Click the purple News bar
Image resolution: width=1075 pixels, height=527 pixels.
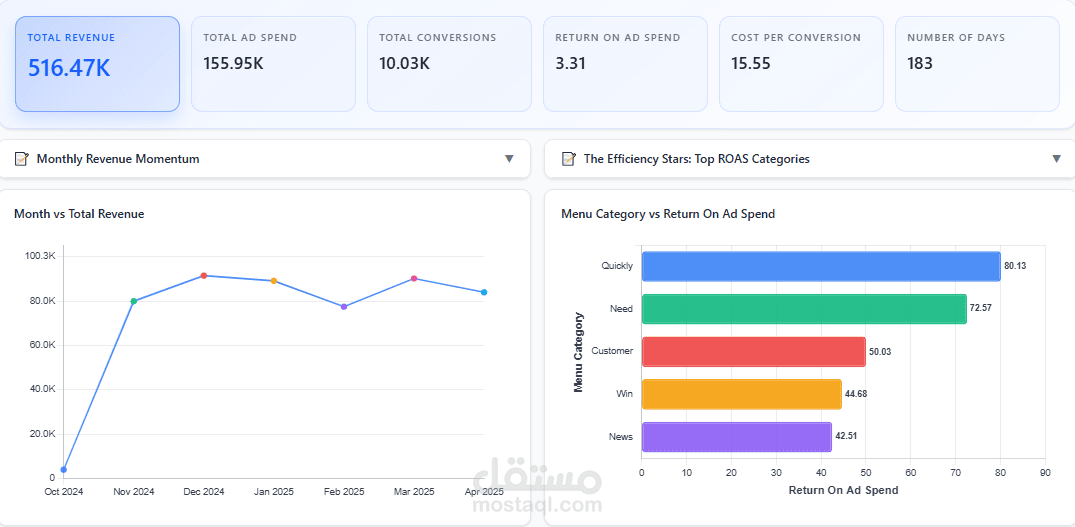click(x=737, y=437)
